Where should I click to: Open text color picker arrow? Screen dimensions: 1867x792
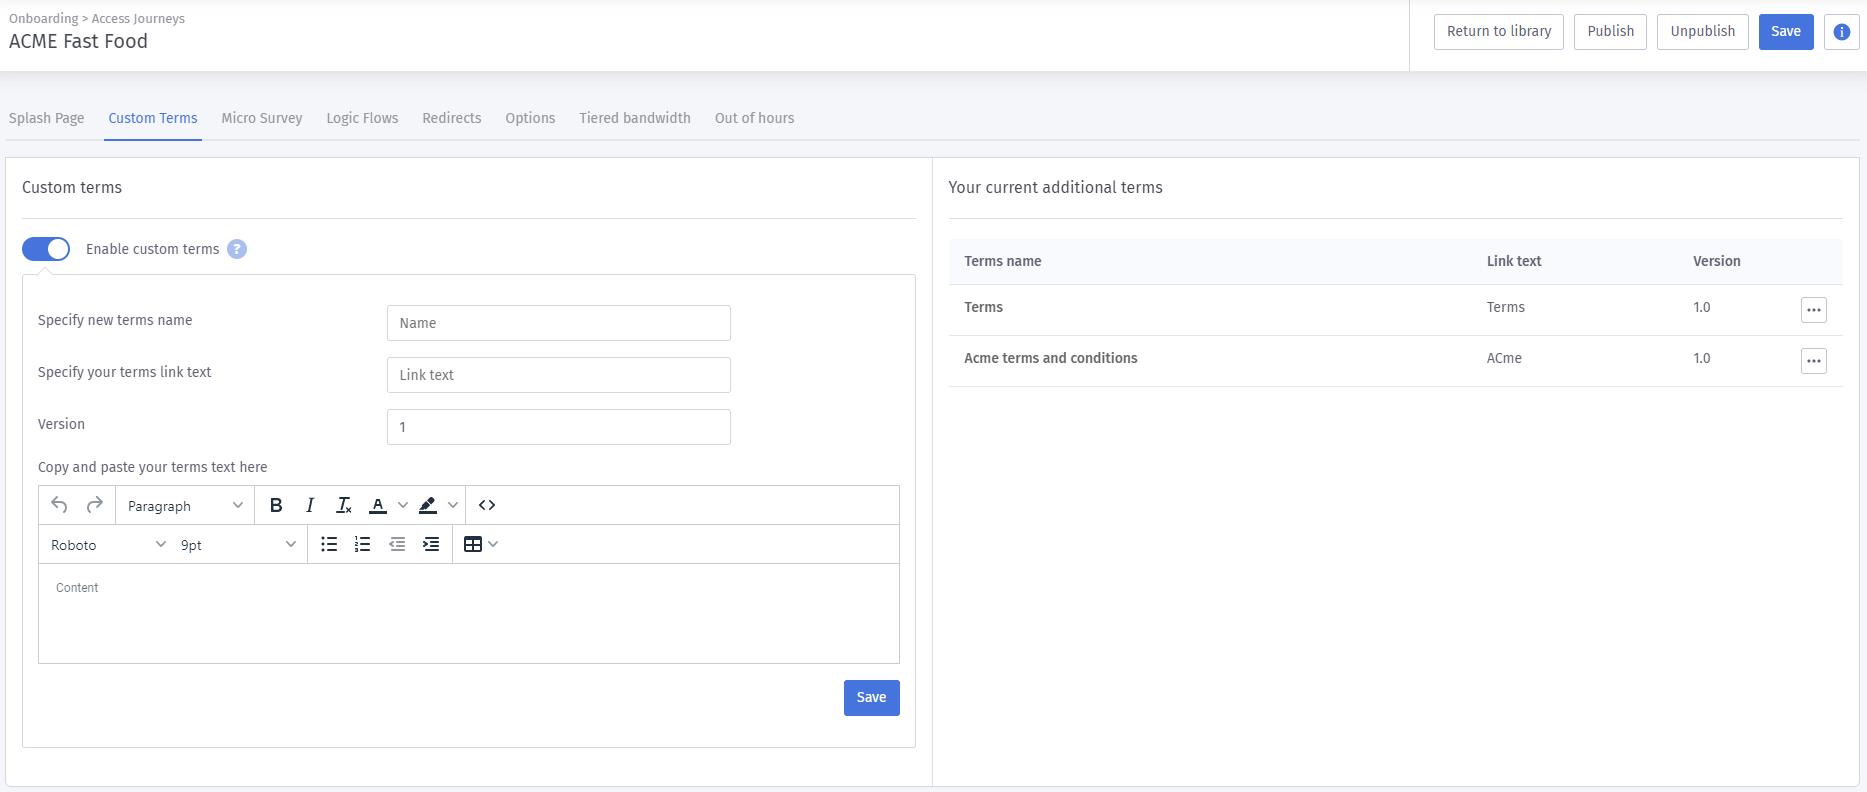click(403, 505)
